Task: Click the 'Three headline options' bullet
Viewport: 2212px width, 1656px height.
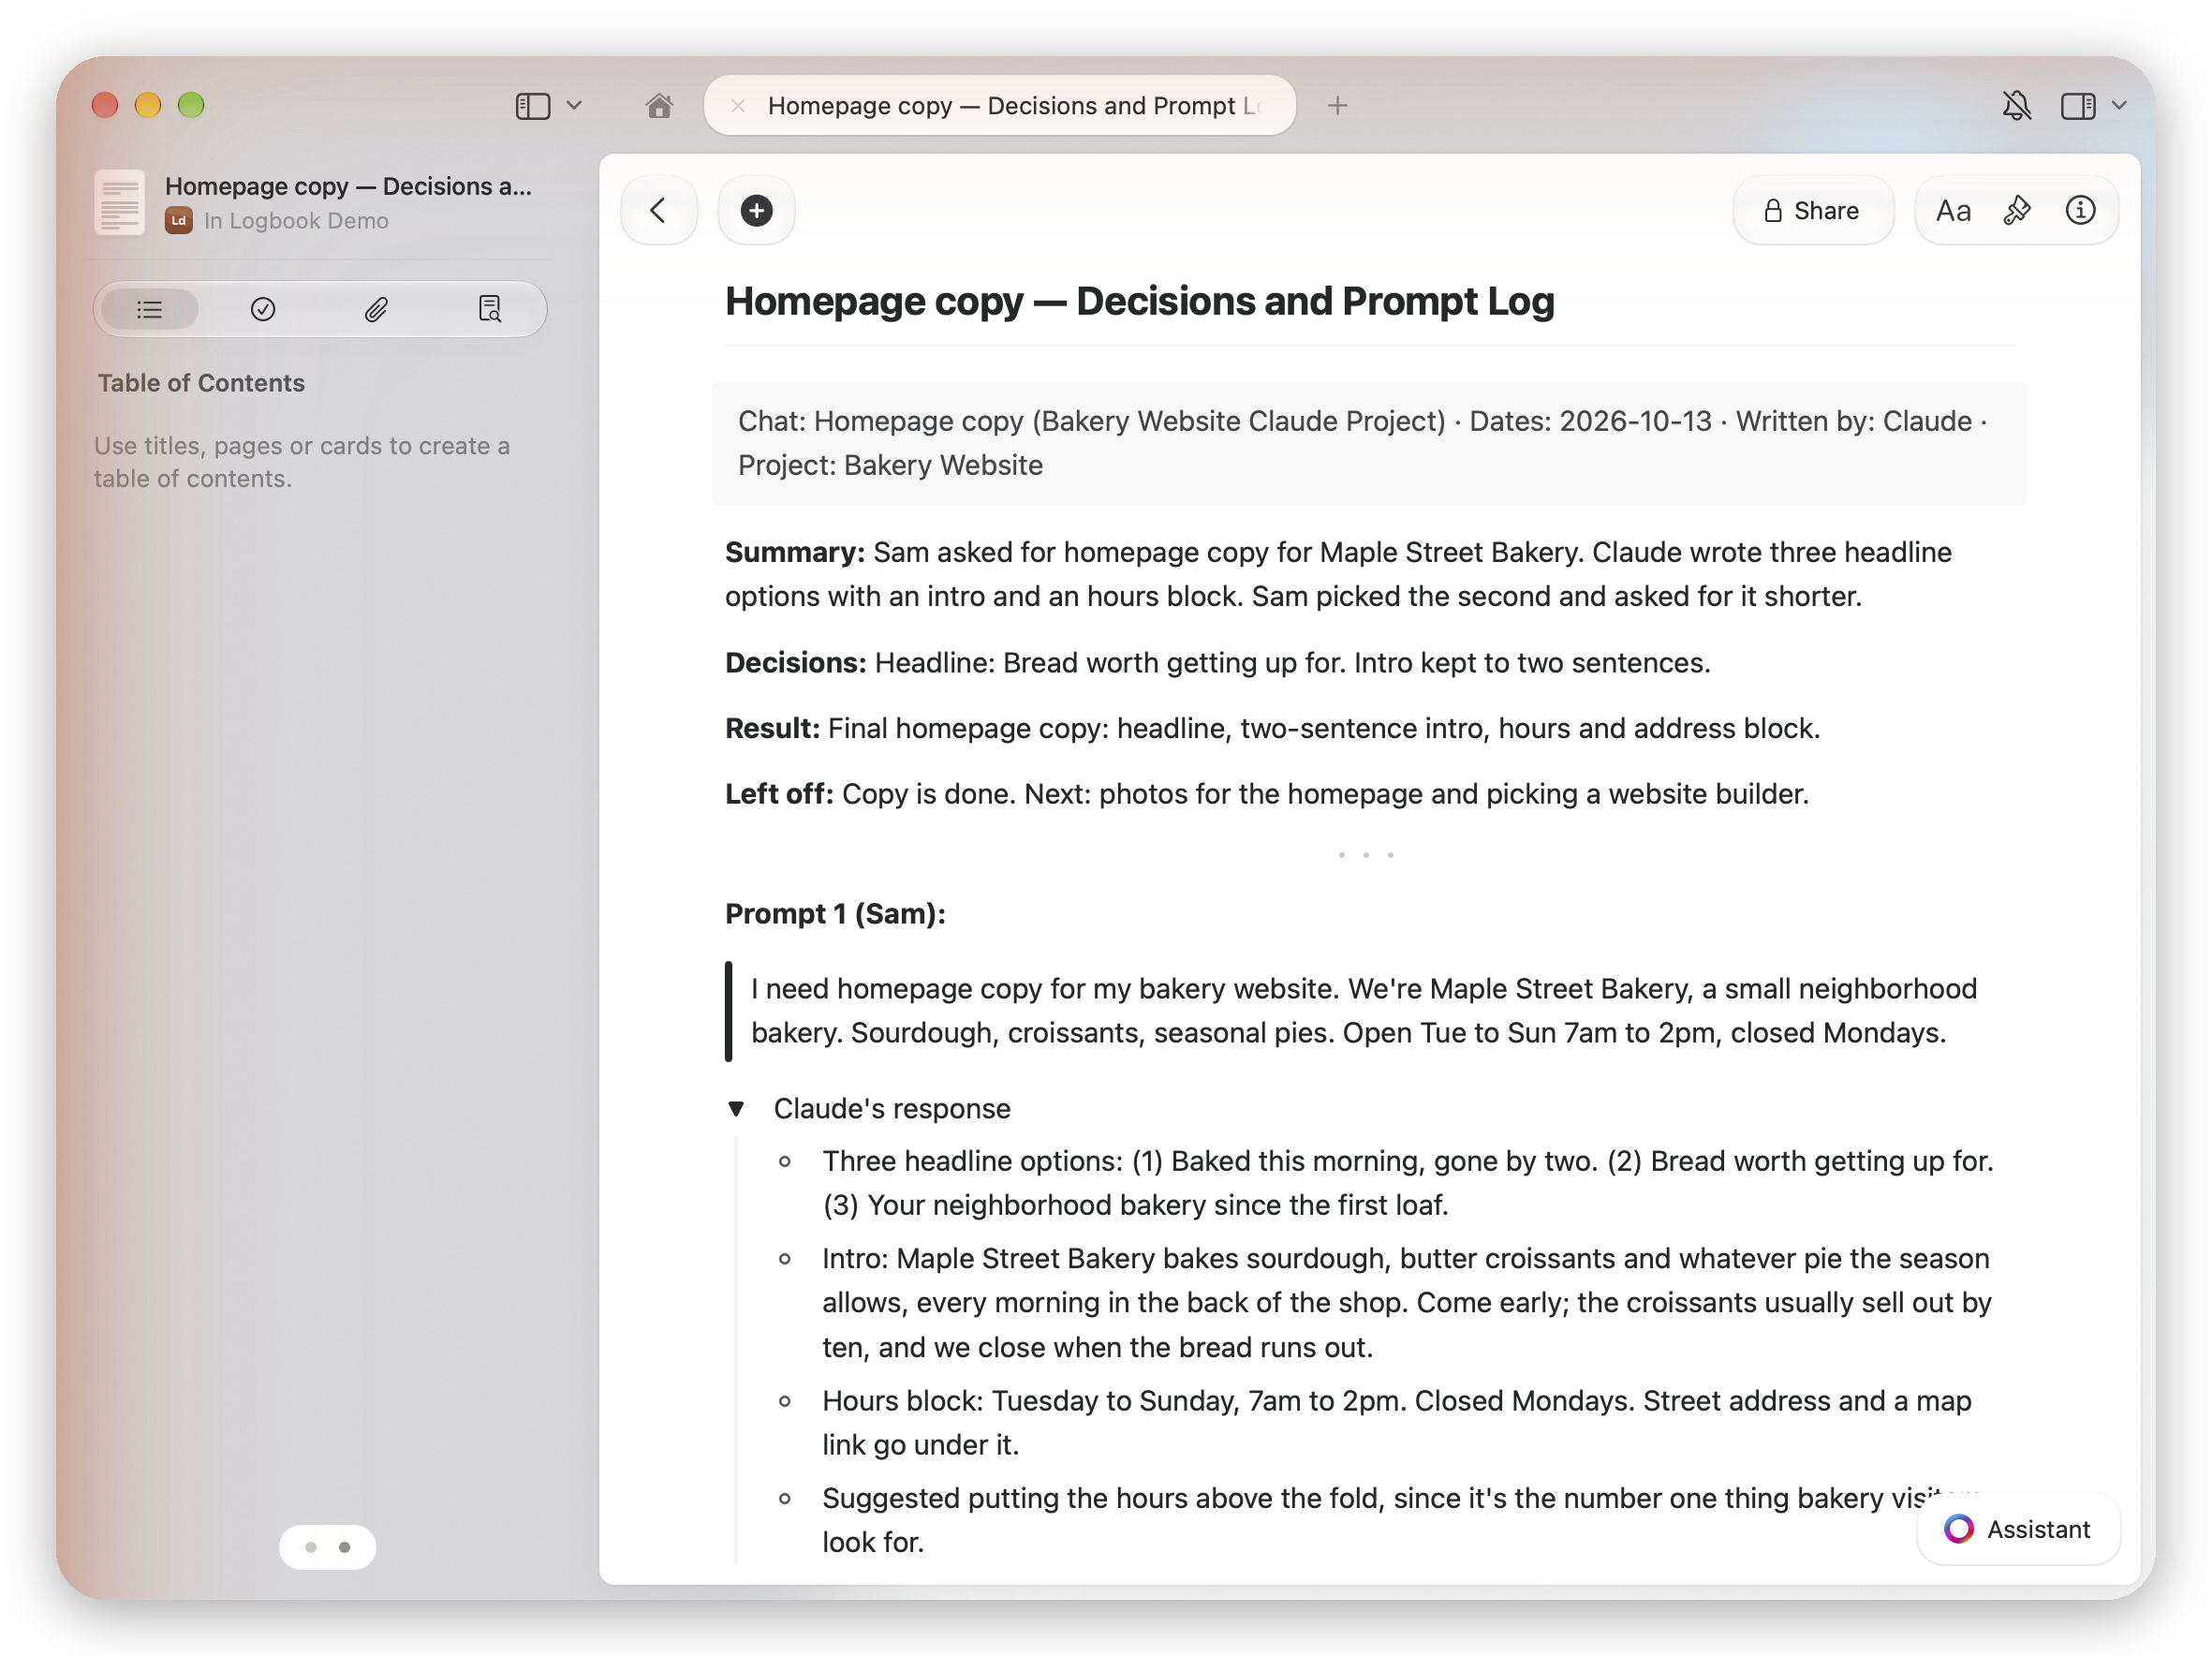Action: click(x=1408, y=1182)
